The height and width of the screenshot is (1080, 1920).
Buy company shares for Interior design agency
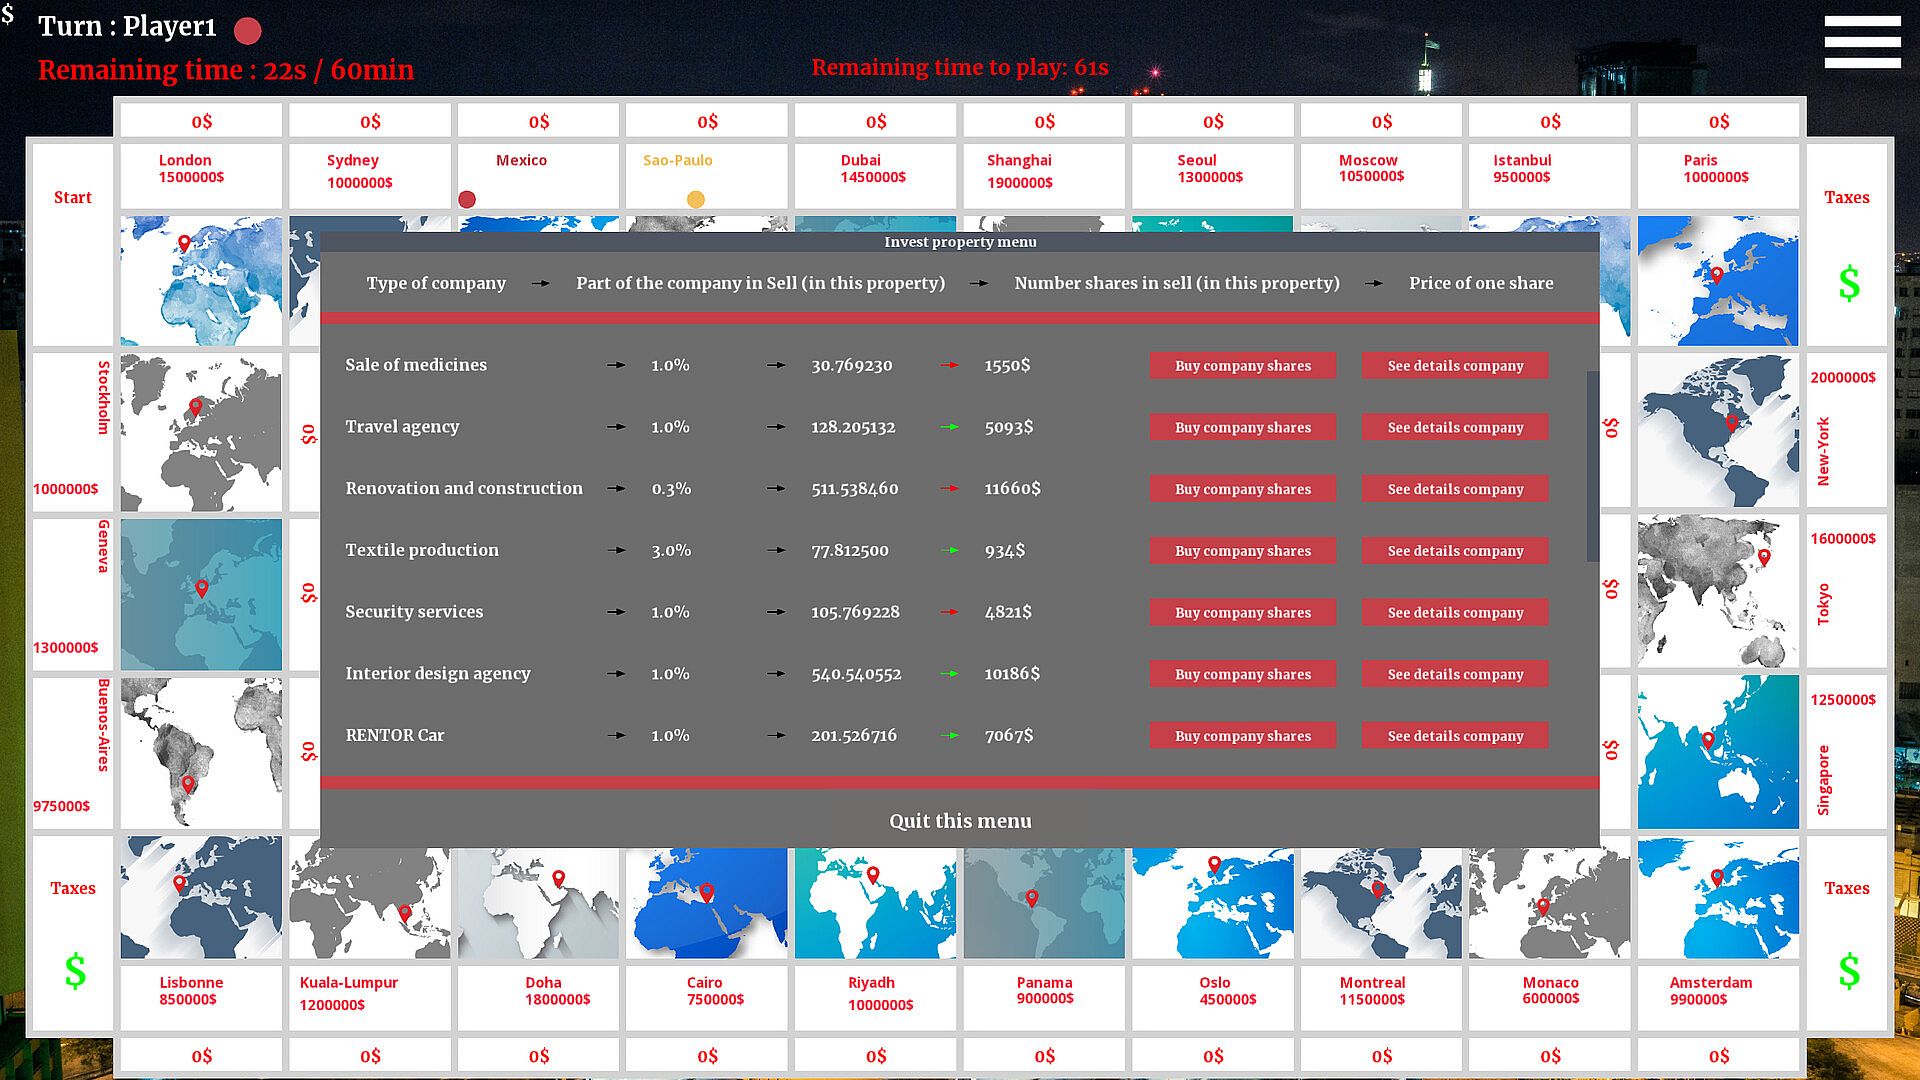coord(1242,675)
